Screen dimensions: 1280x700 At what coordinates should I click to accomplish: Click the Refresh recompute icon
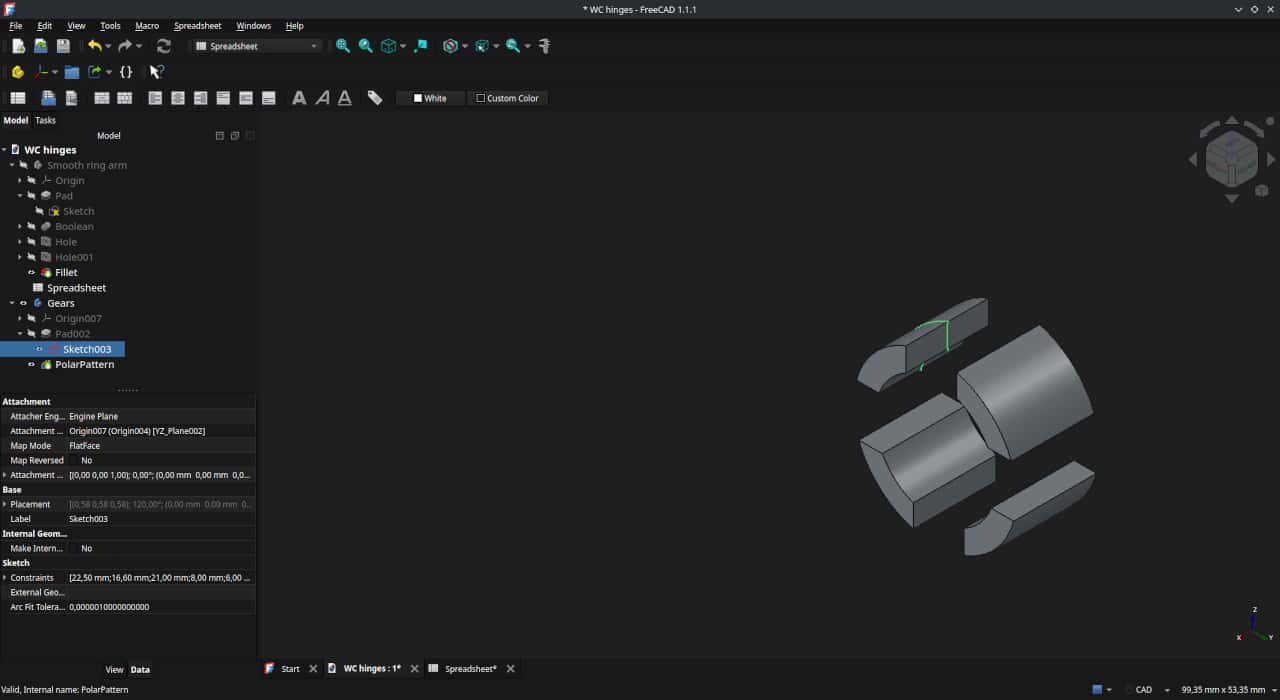[164, 46]
